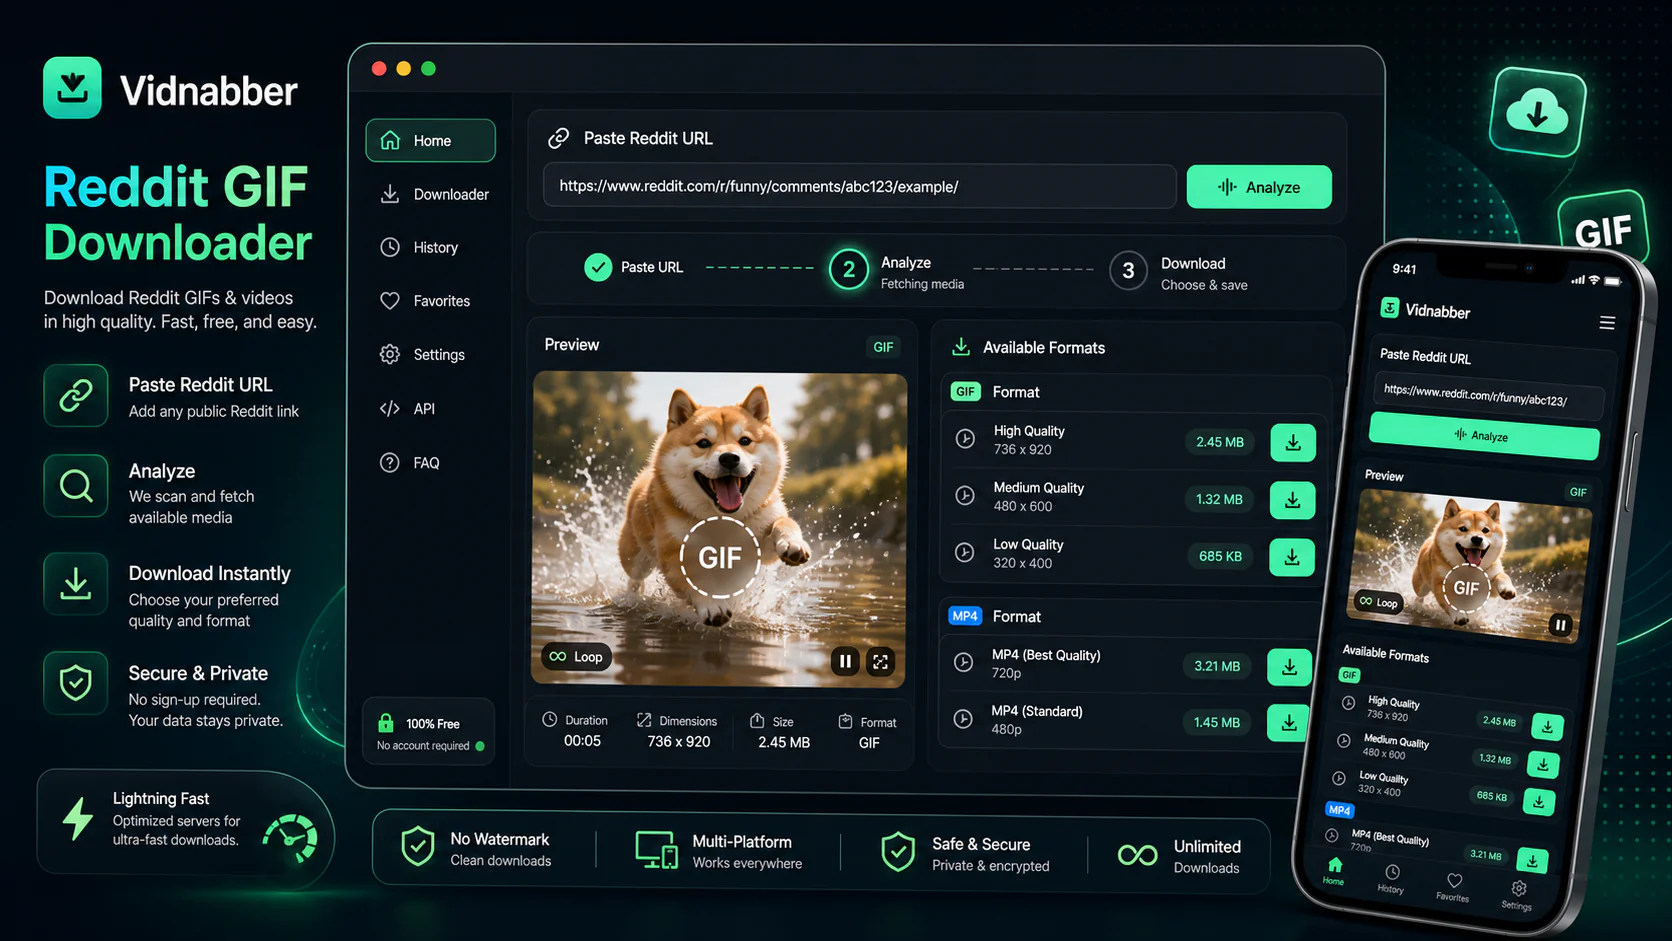The height and width of the screenshot is (941, 1672).
Task: Click the green GIF Format badge
Action: (x=965, y=392)
